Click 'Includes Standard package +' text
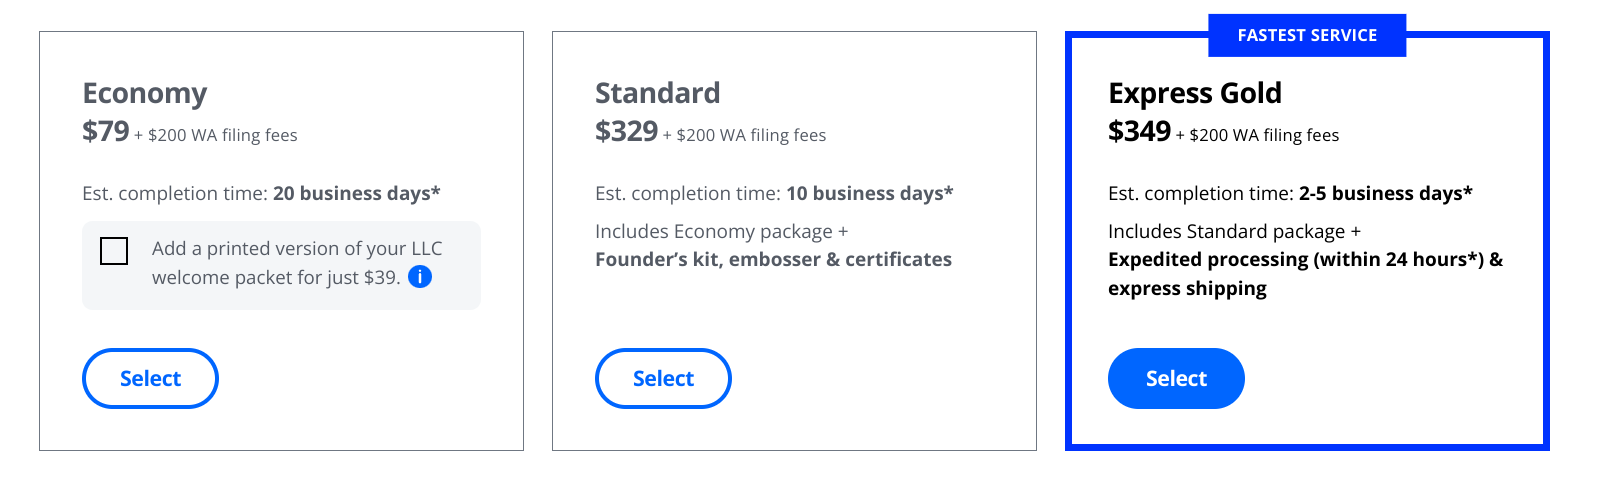The width and height of the screenshot is (1605, 480). pyautogui.click(x=1234, y=231)
